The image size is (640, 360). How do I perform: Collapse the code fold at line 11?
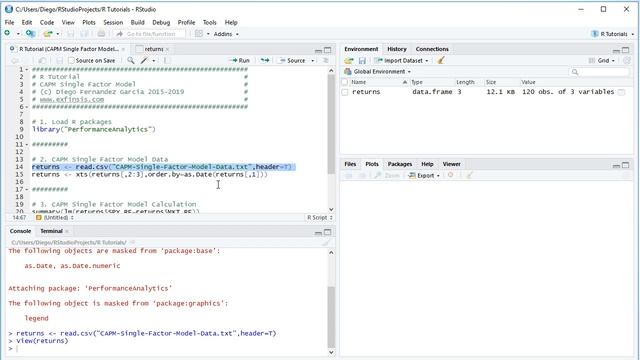point(27,144)
